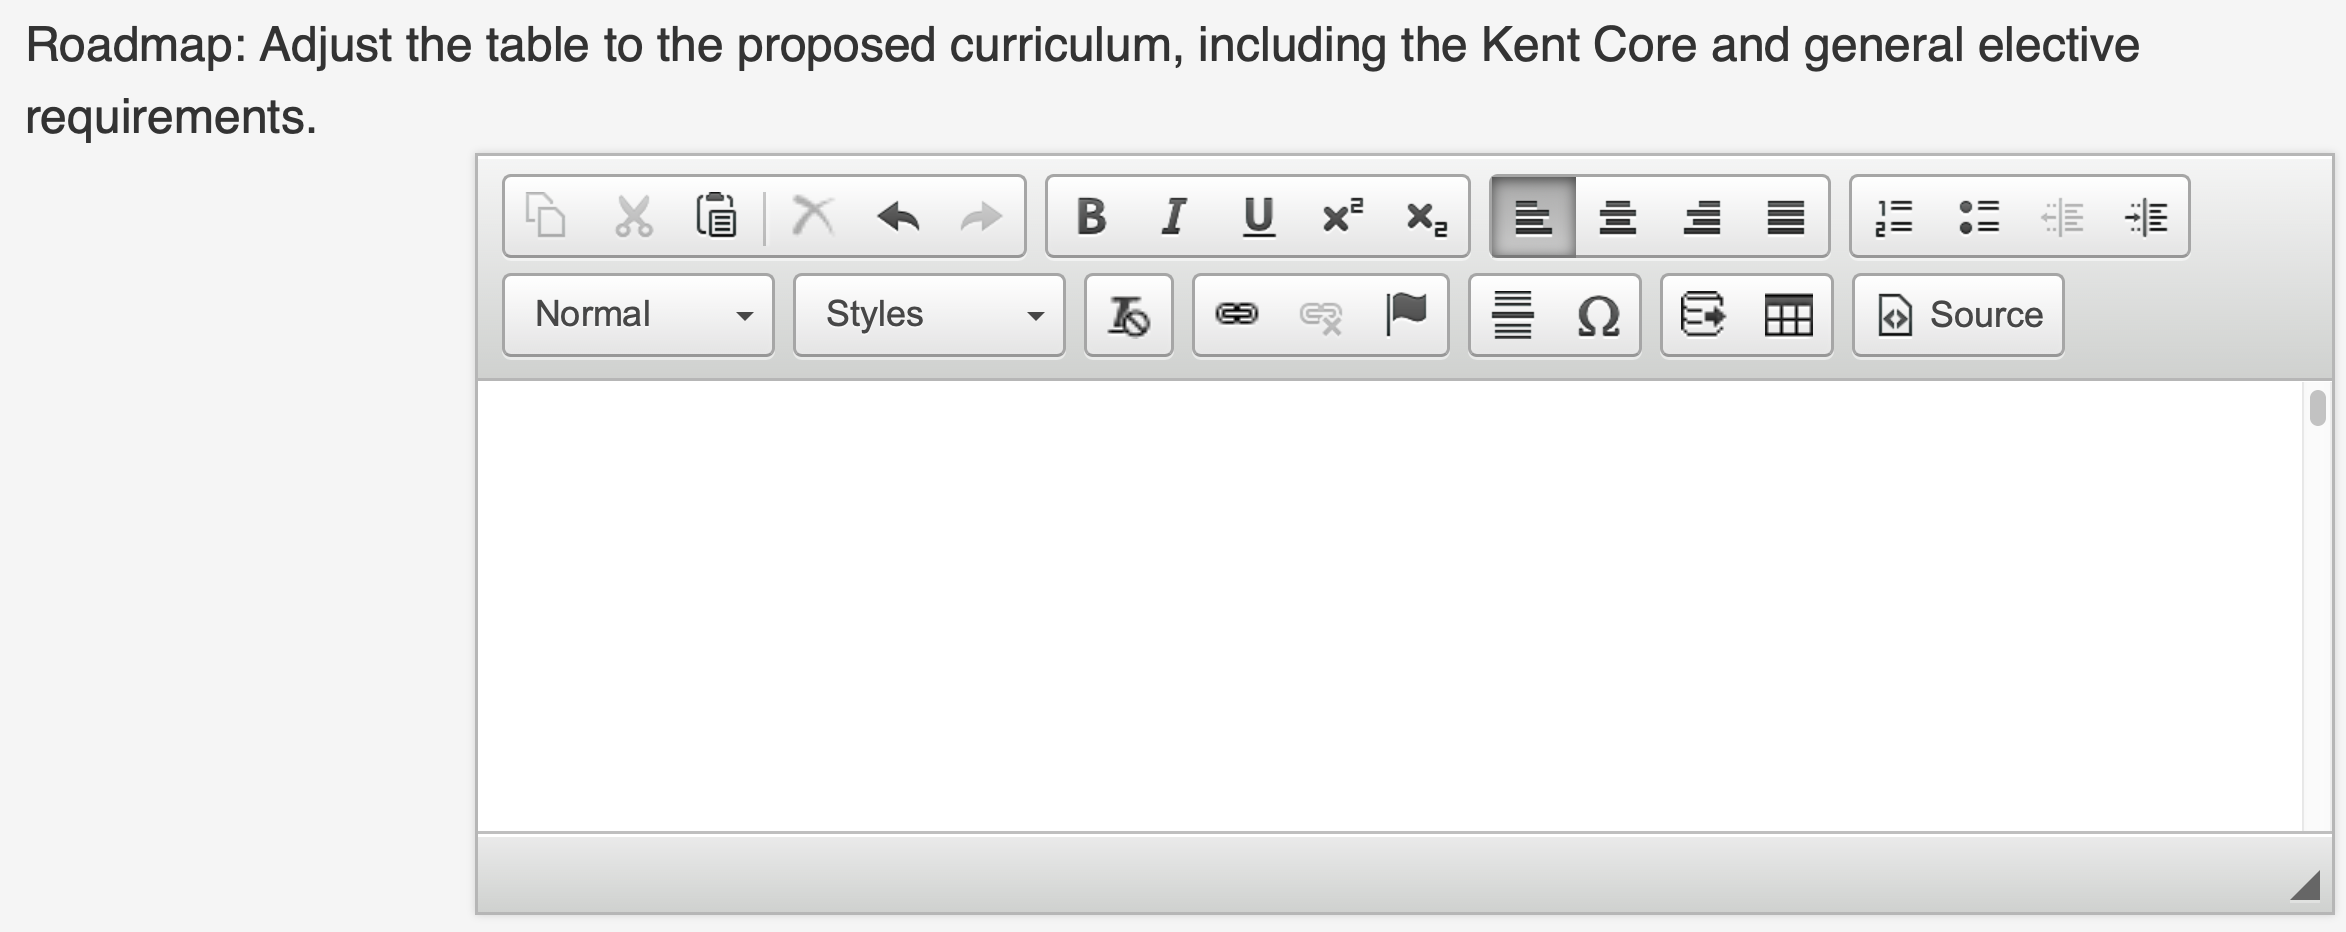Undo the last editing action
Image resolution: width=2346 pixels, height=932 pixels.
[897, 215]
